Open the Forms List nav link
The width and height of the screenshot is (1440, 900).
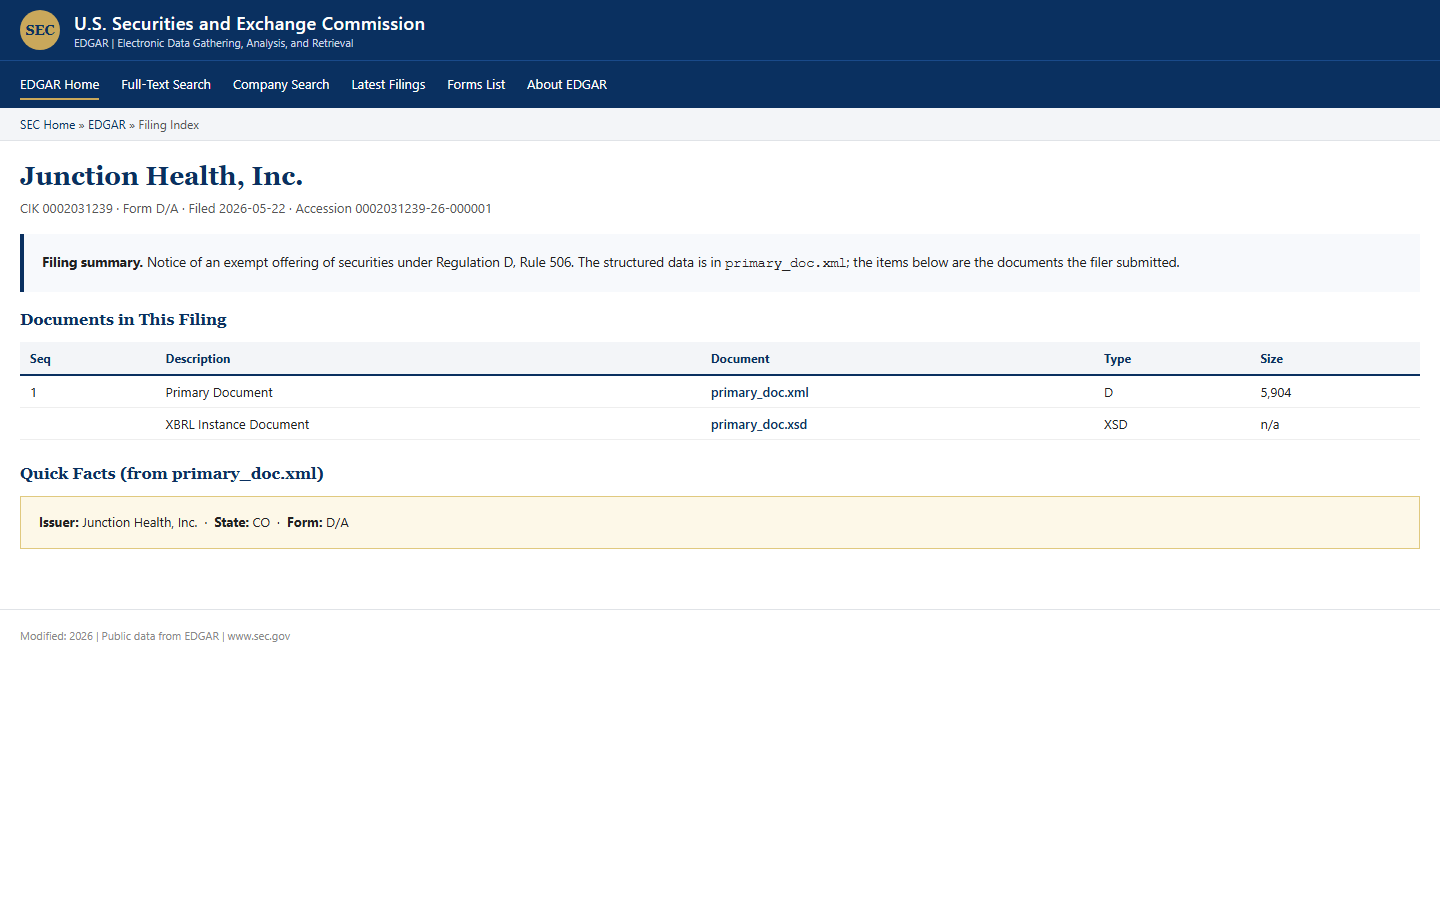[476, 85]
